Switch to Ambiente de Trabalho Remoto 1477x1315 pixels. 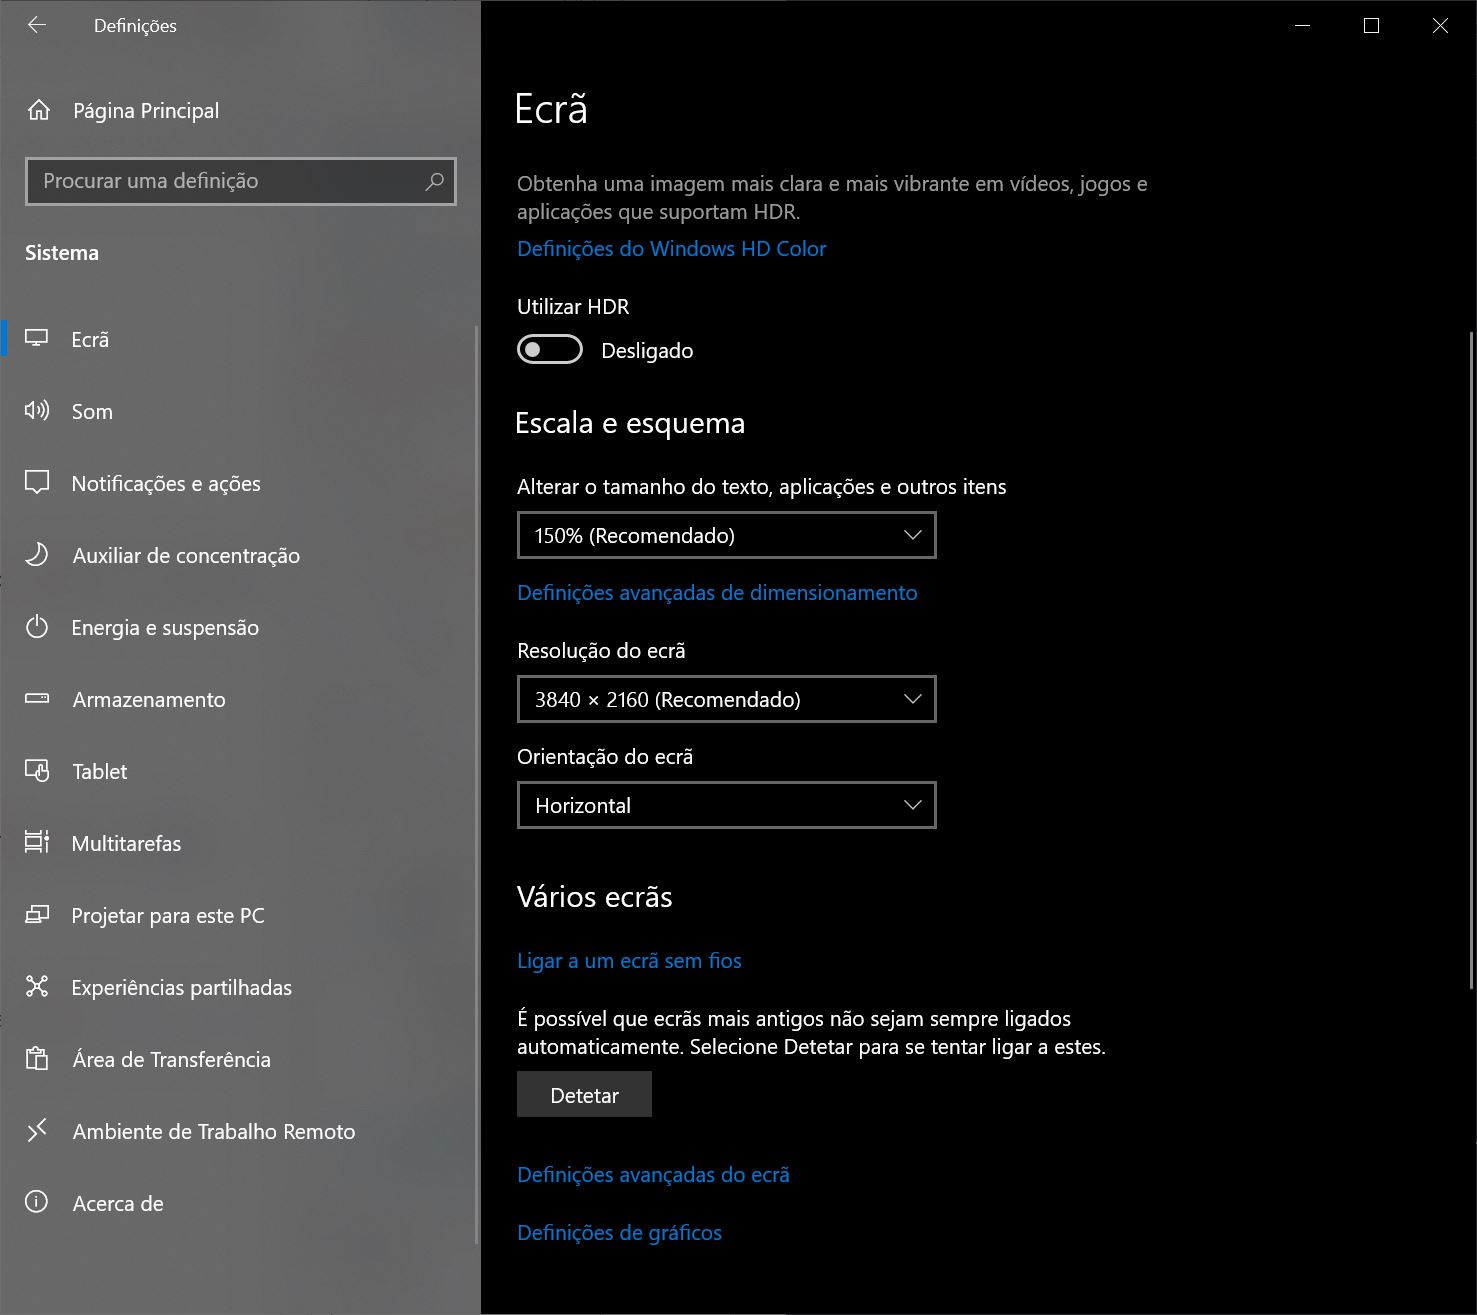(x=212, y=1131)
